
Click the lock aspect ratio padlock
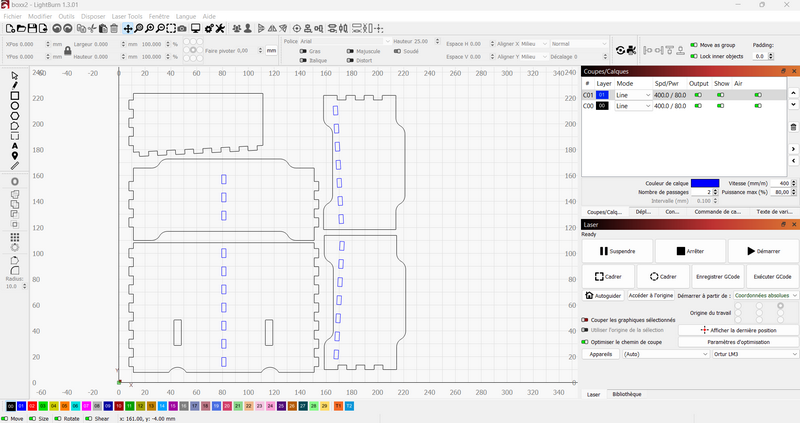[x=67, y=50]
